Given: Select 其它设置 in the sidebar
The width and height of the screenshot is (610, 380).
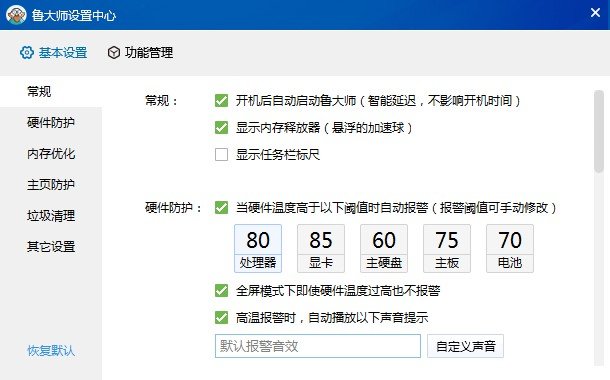Looking at the screenshot, I should pos(51,247).
